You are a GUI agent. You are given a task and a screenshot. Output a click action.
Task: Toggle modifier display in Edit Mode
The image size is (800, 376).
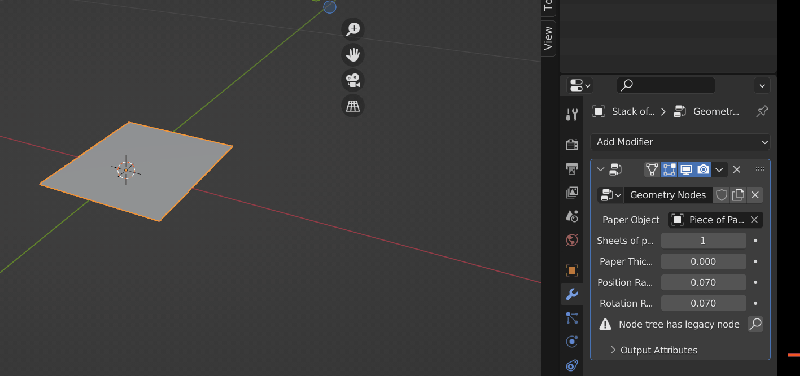(x=669, y=169)
